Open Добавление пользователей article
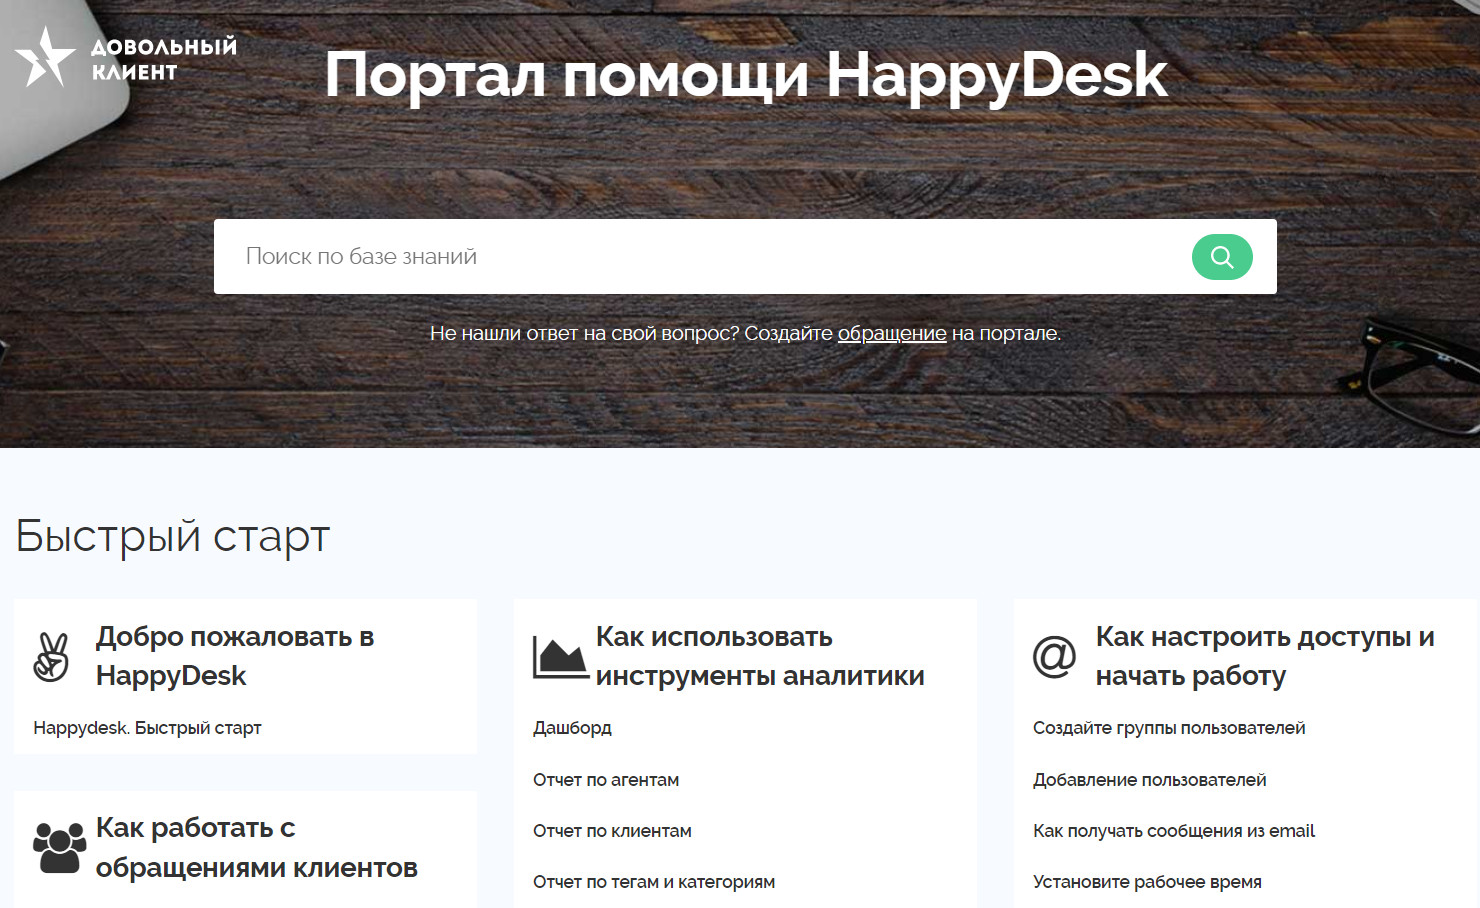The image size is (1480, 908). tap(1150, 780)
